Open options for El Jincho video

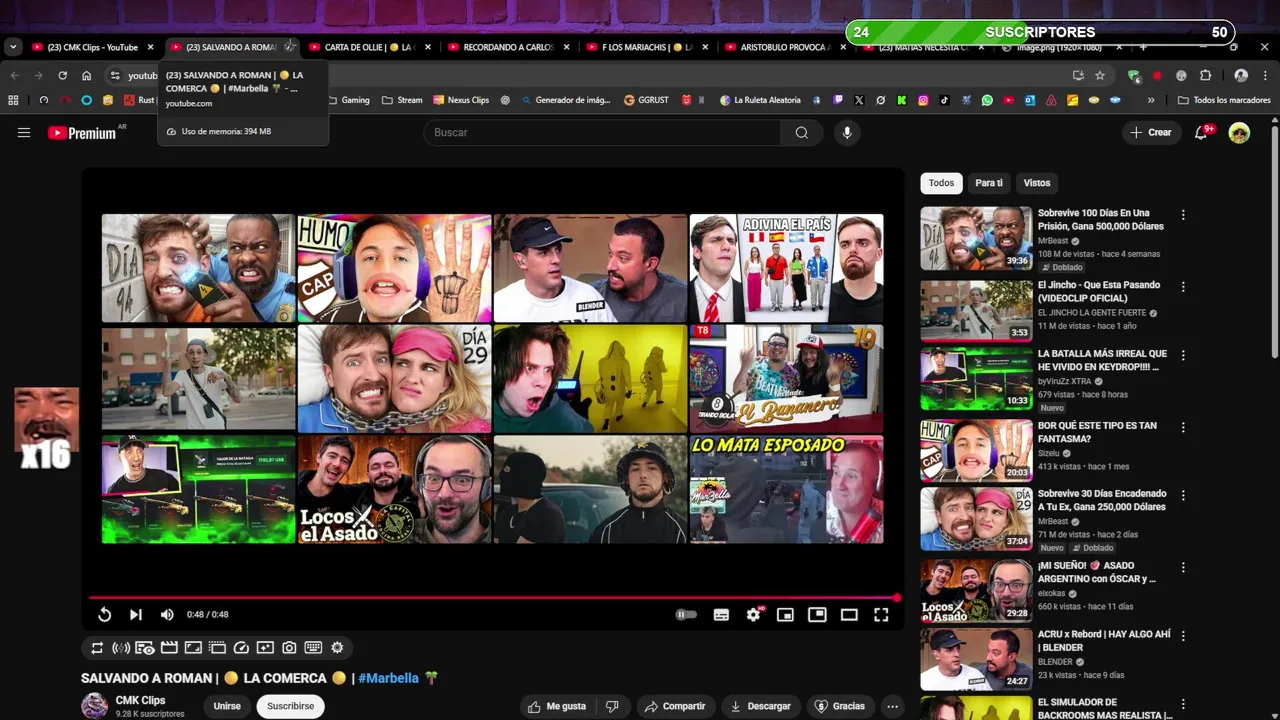[x=1183, y=287]
